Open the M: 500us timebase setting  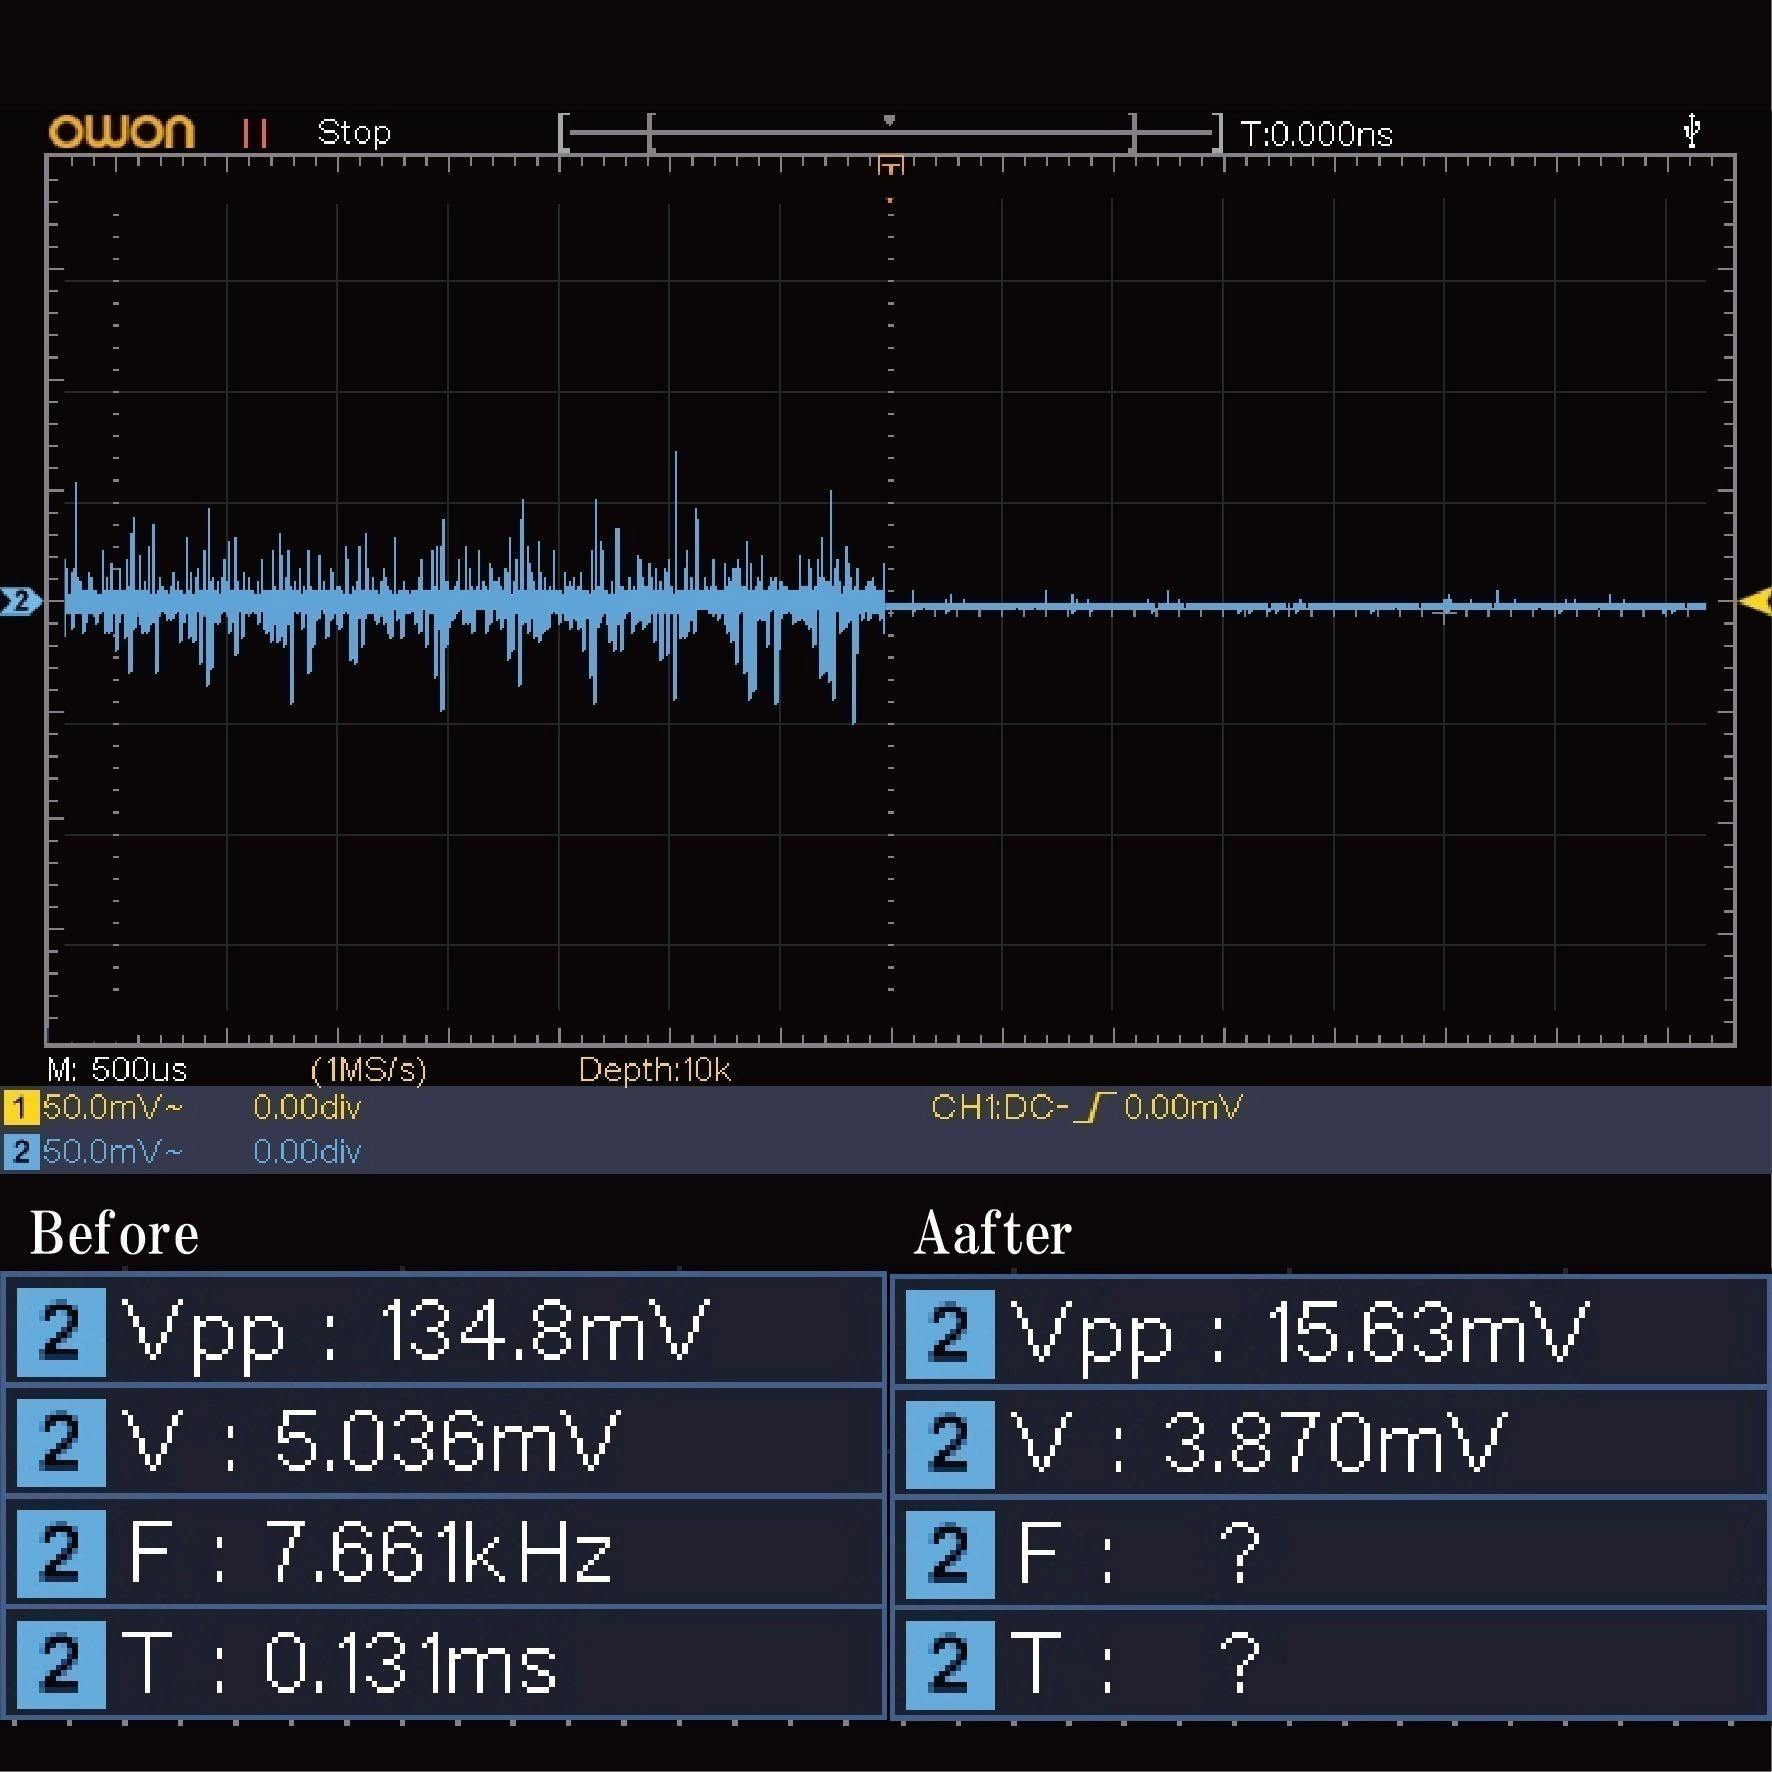(117, 1070)
